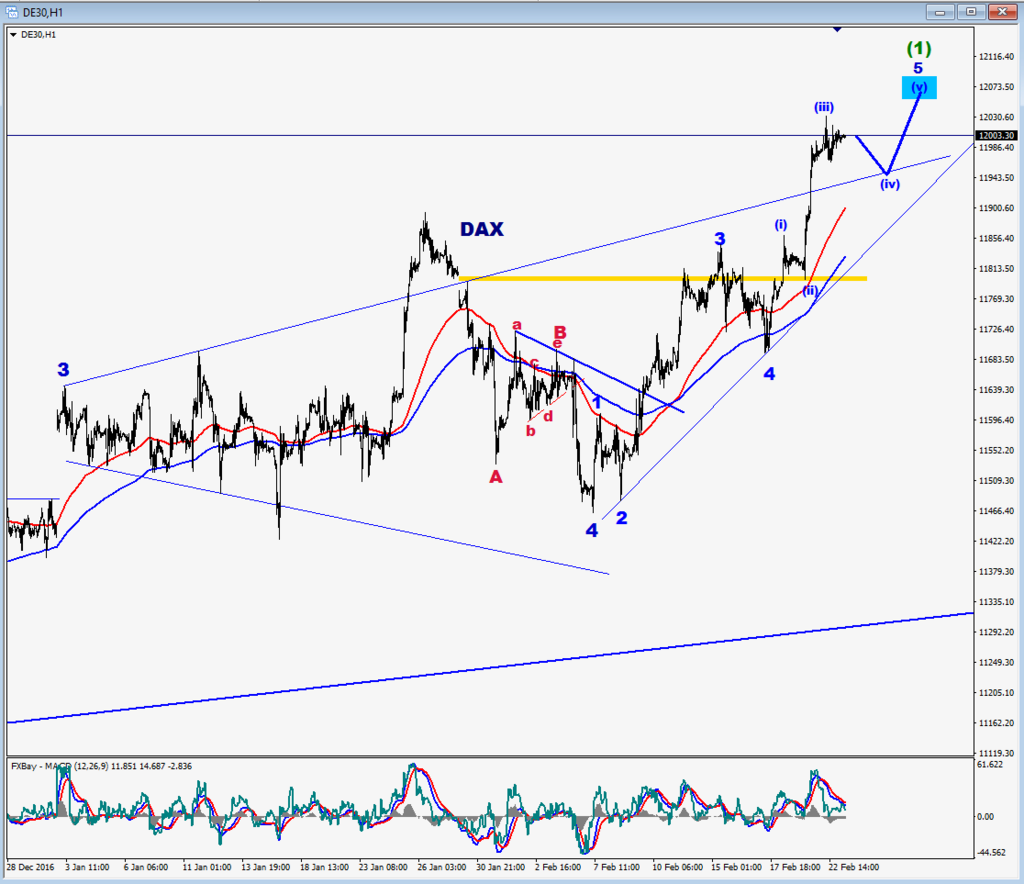
Task: Select the small red 'b' label
Action: pos(530,431)
